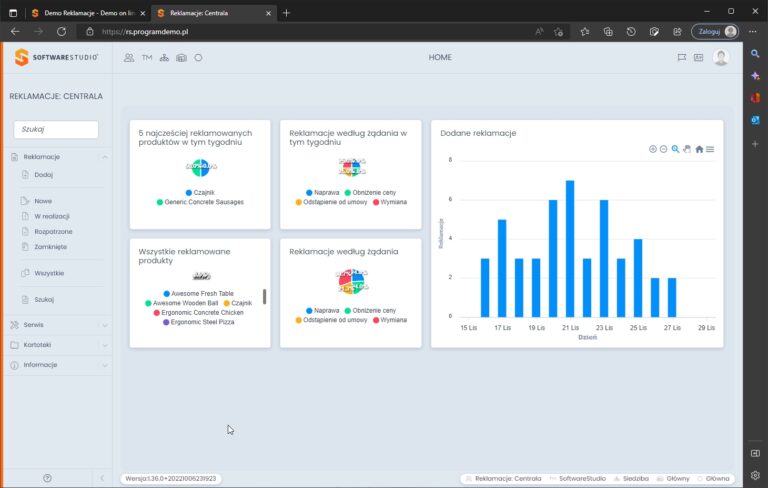Toggle Naprawa series in weekly demands chart

[322, 193]
